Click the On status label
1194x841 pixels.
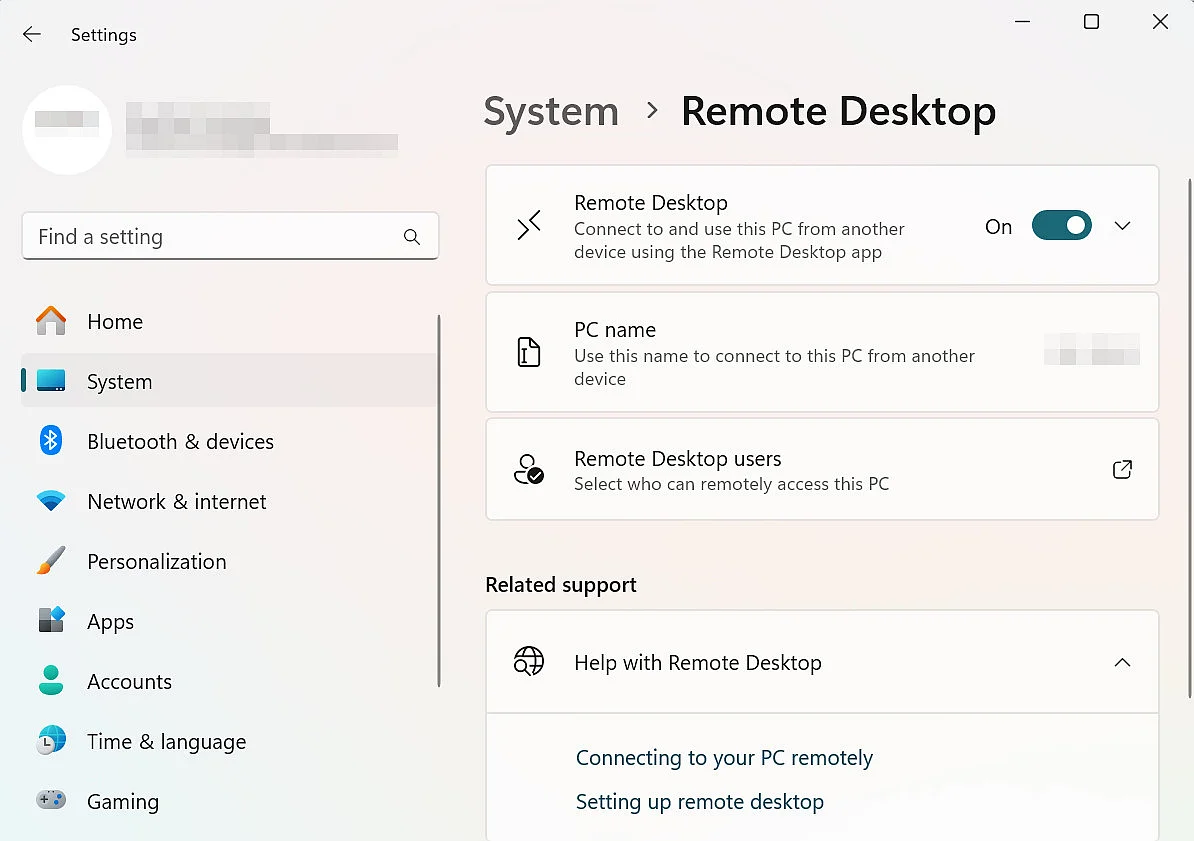[998, 226]
